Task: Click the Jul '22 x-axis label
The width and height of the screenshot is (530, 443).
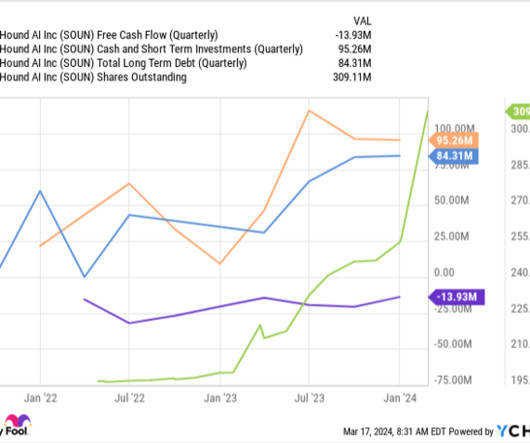Action: coord(129,398)
